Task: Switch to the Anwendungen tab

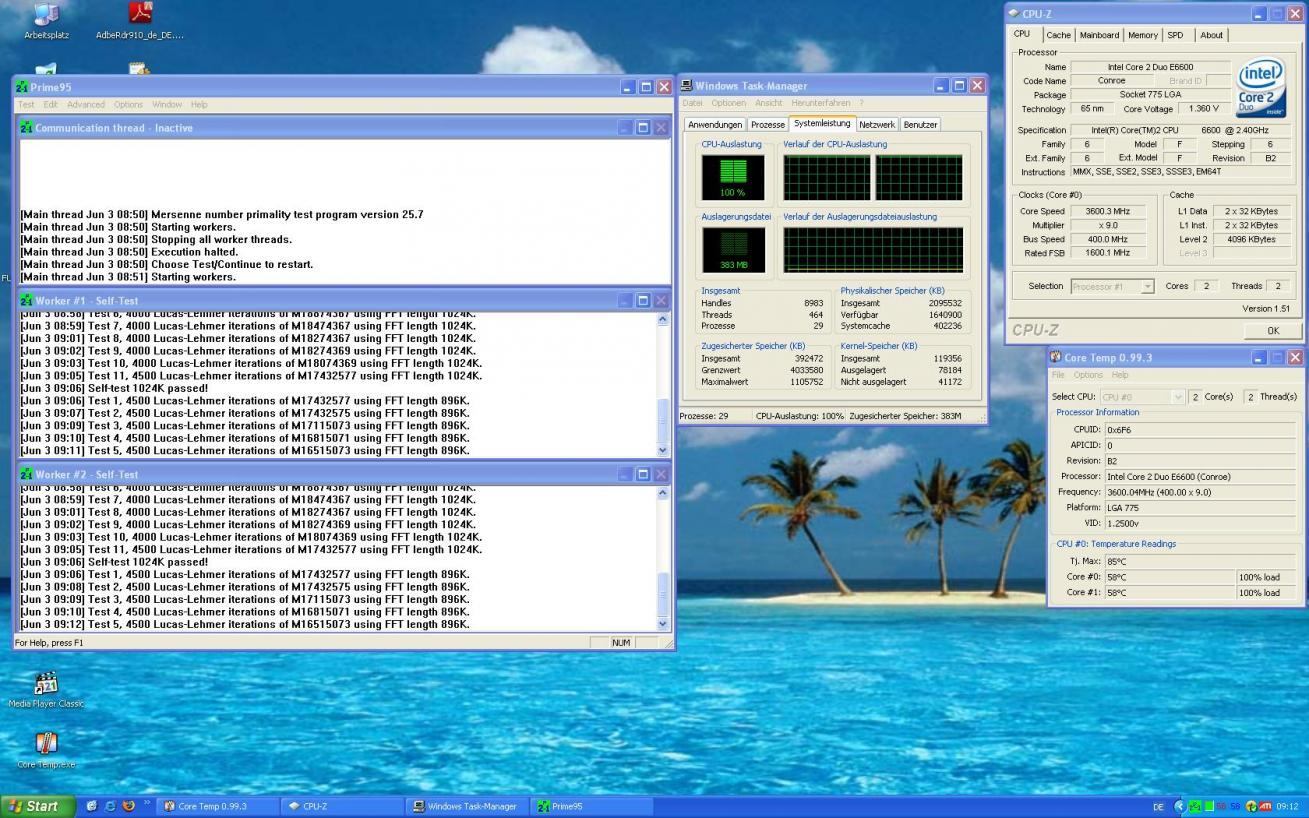Action: (x=715, y=125)
